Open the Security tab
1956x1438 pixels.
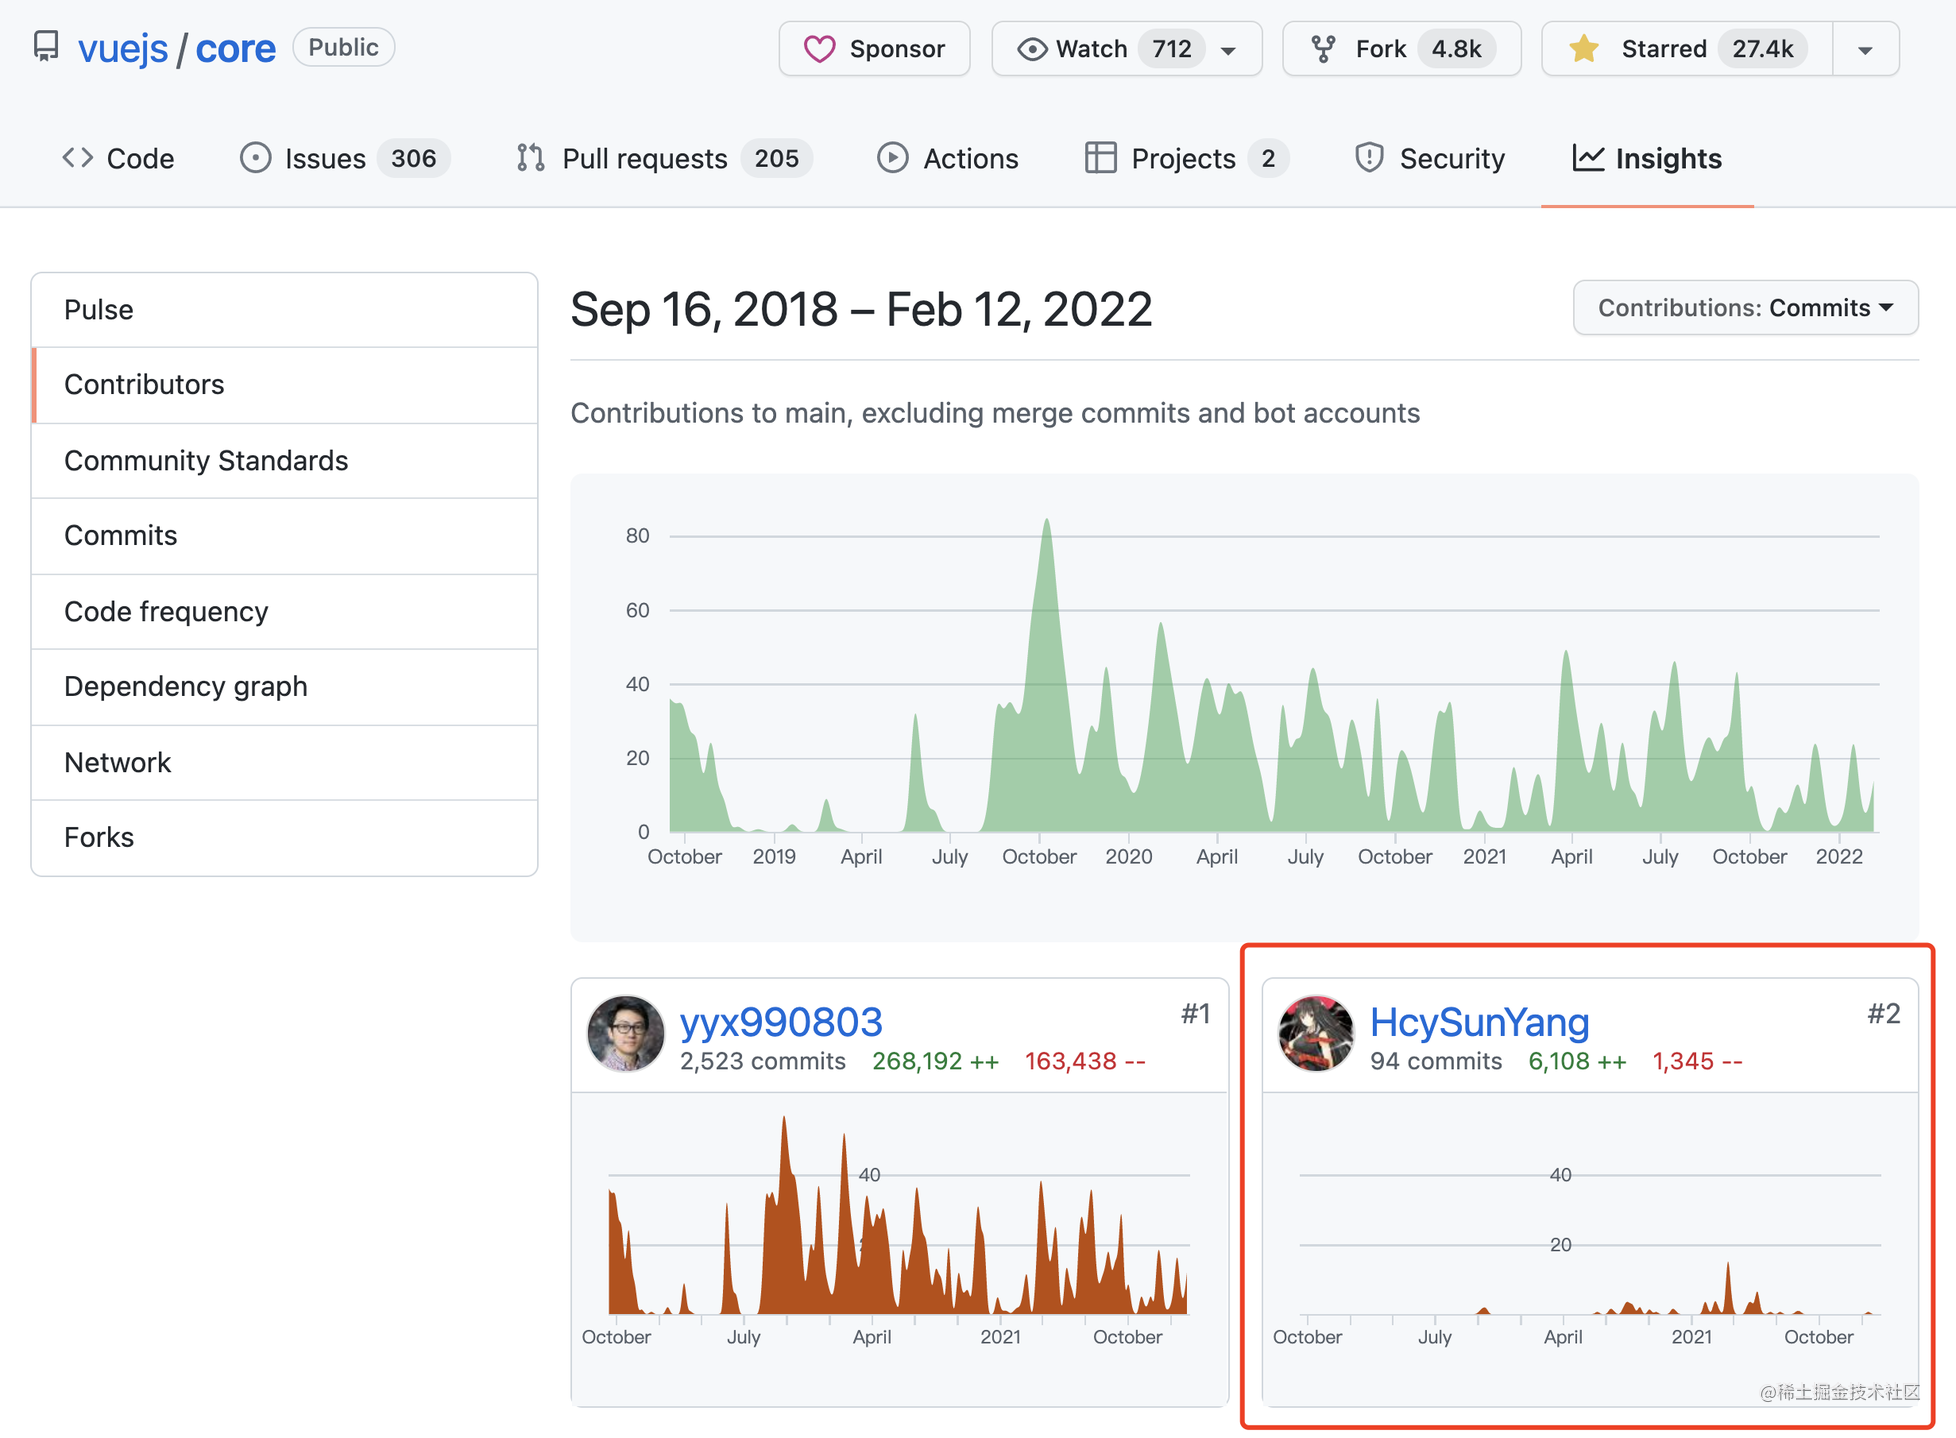click(1430, 158)
